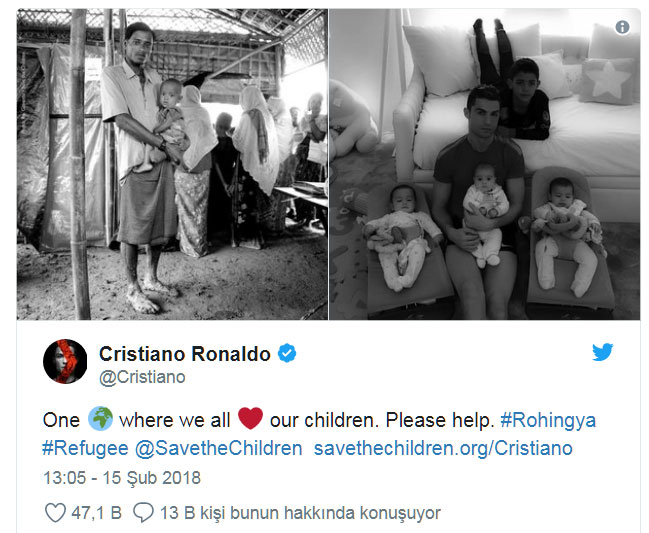
Task: Open replies via speech bubble icon
Action: (x=143, y=513)
